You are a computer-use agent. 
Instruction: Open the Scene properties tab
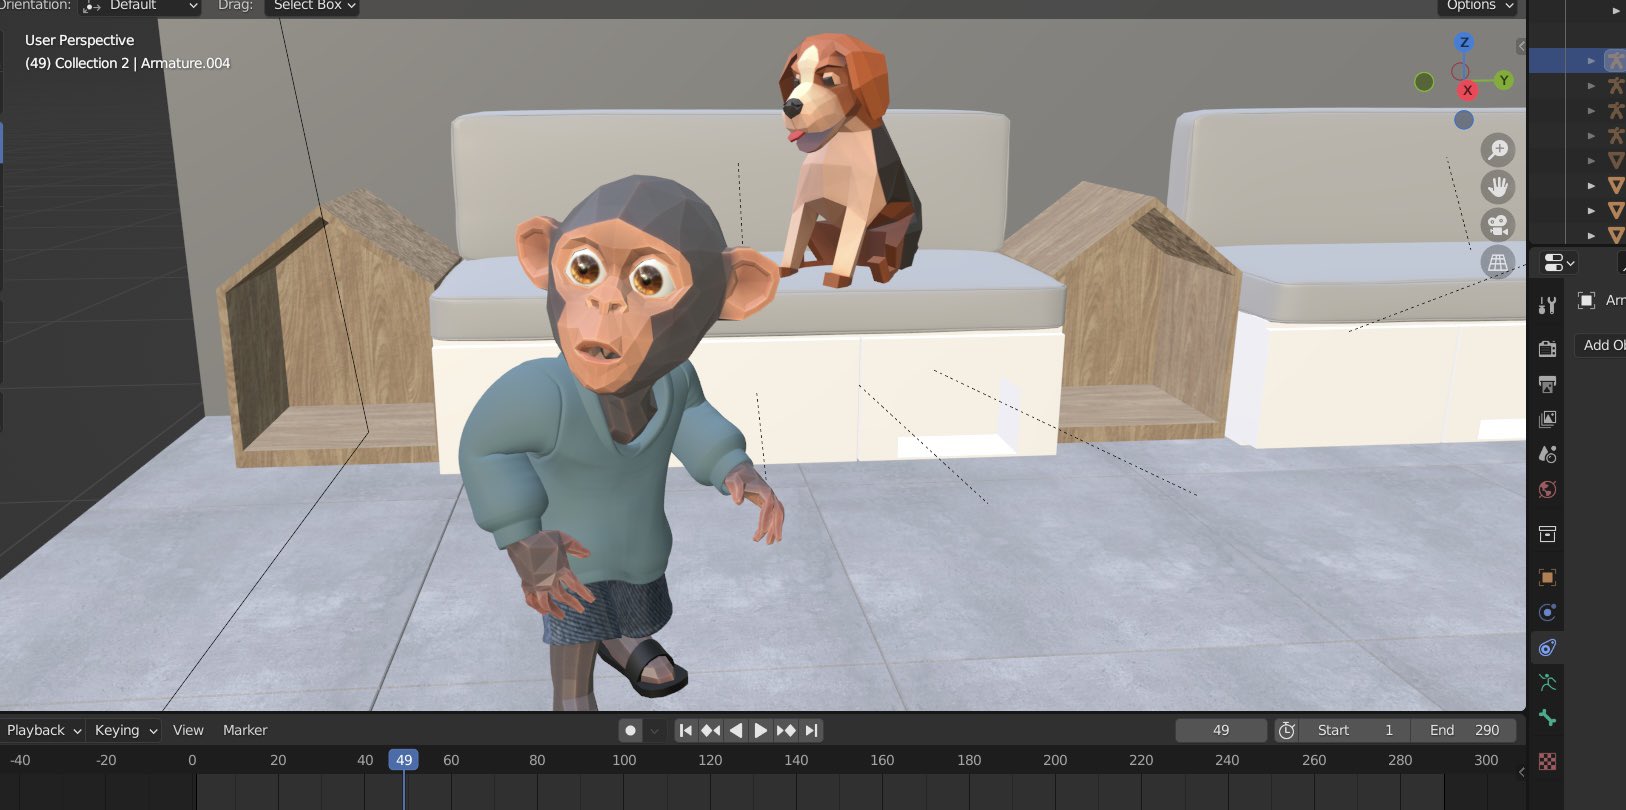1547,454
